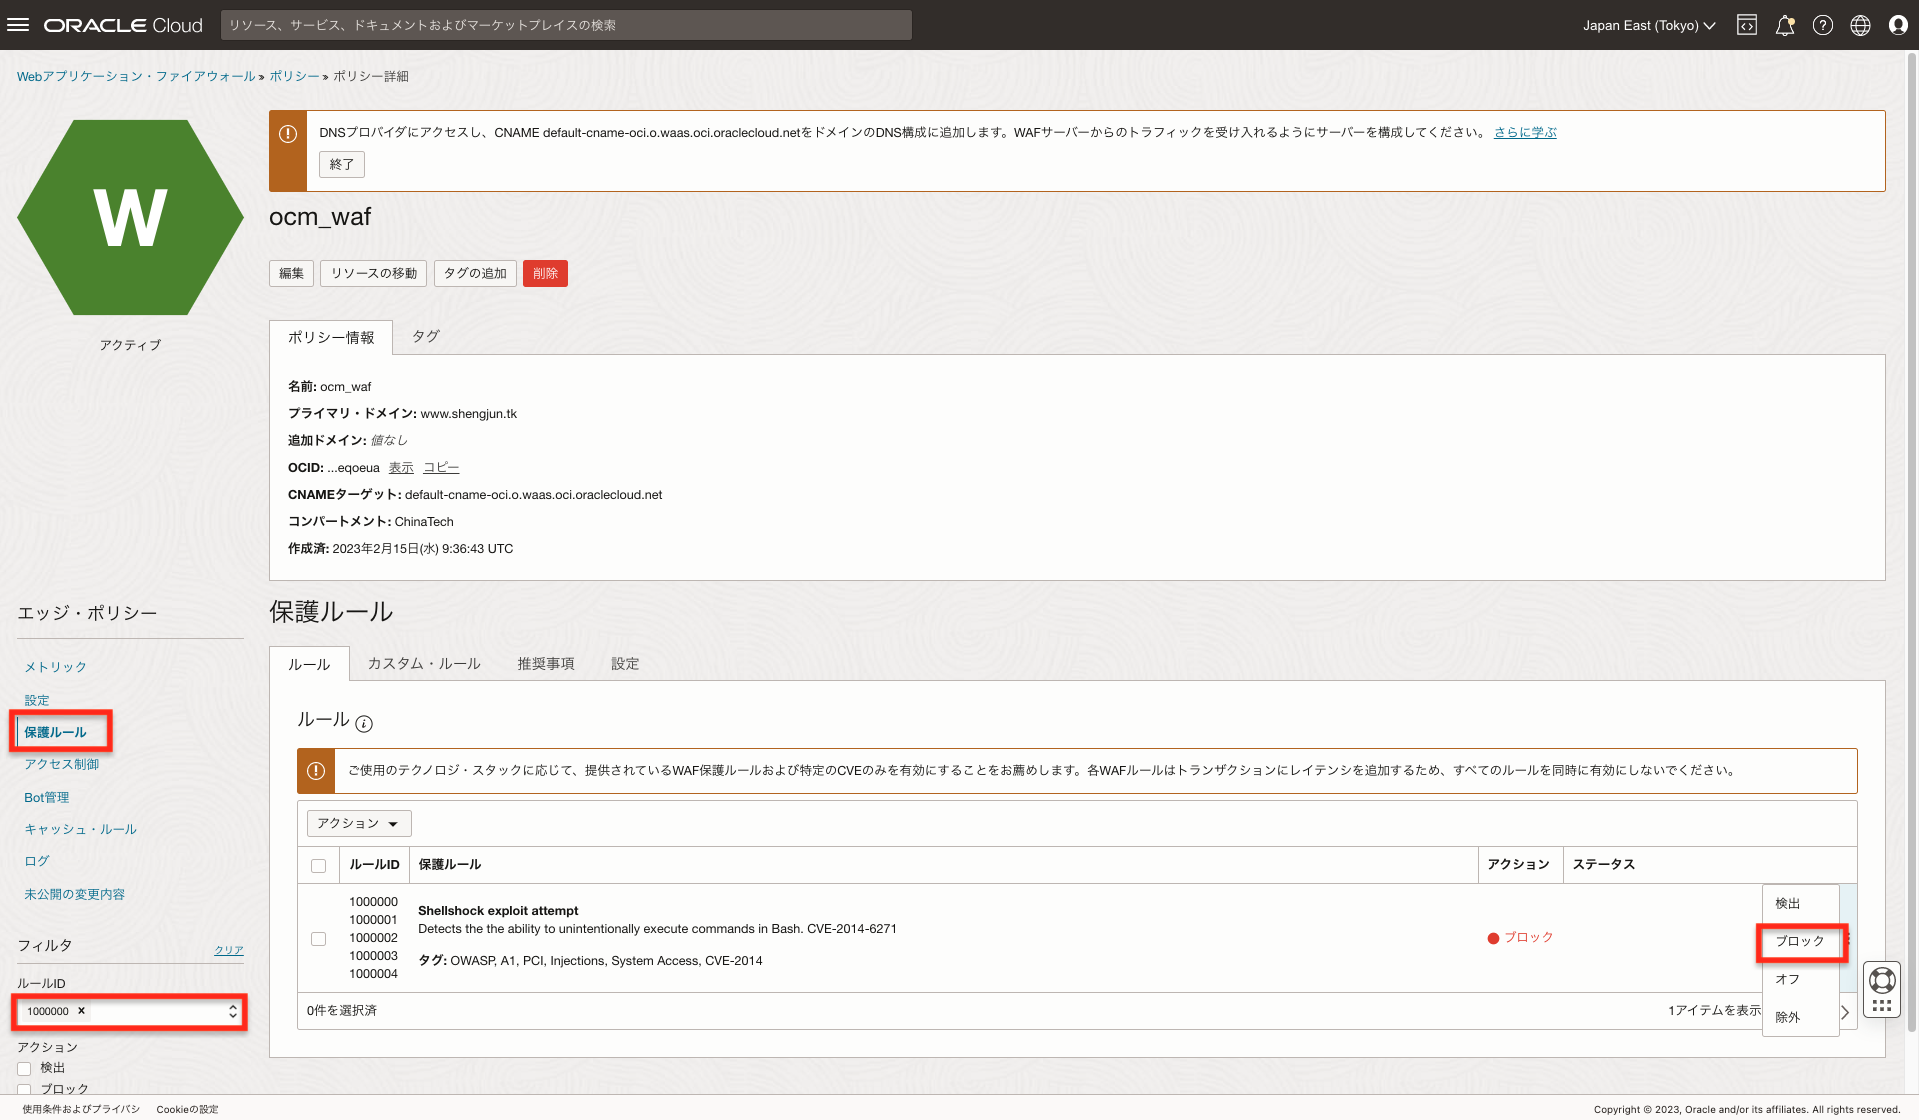
Task: Open the 推奨事項 tab
Action: click(x=546, y=664)
